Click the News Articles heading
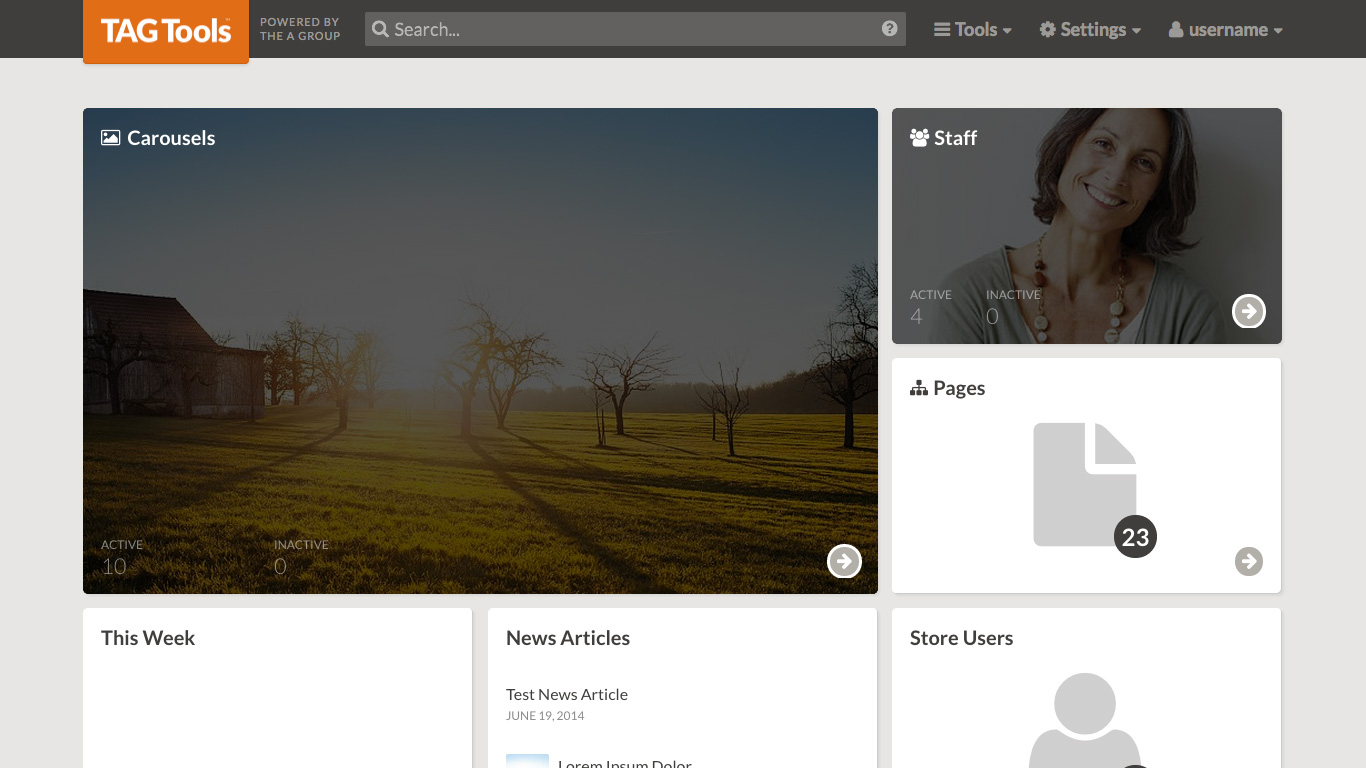Viewport: 1366px width, 768px height. (x=568, y=638)
